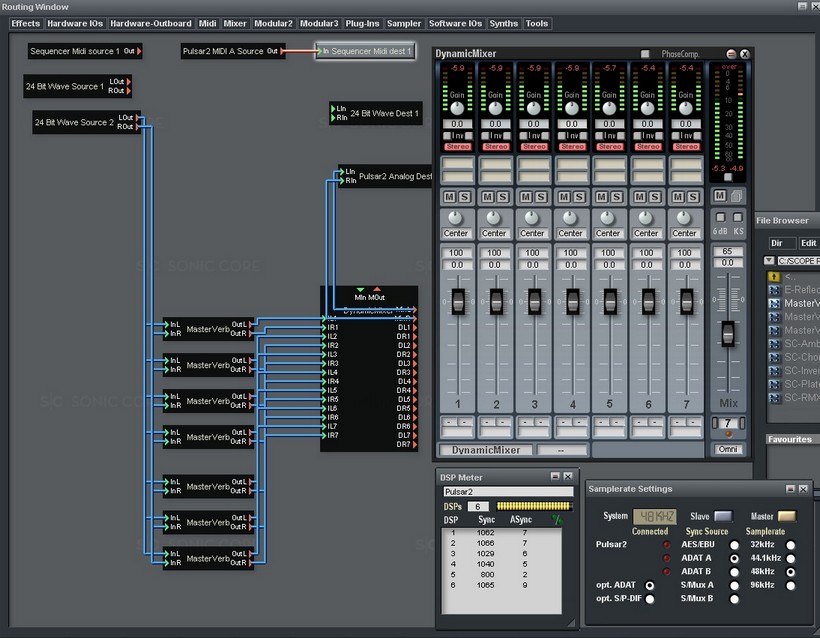
Task: Go up one folder in File Browser
Action: coord(774,276)
